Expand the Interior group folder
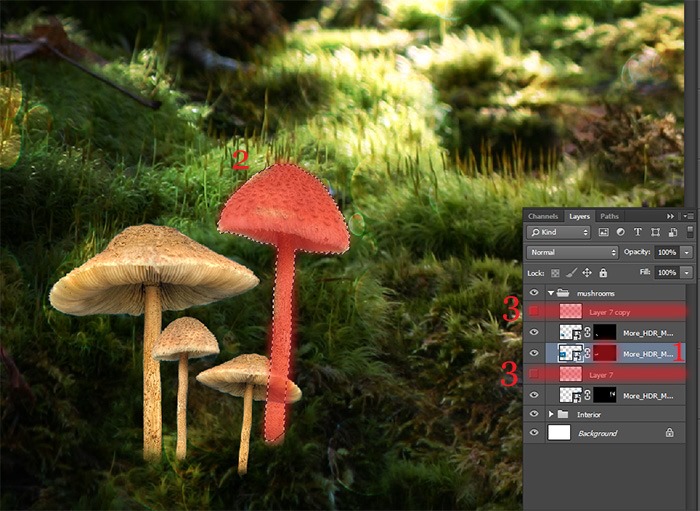 pyautogui.click(x=551, y=415)
